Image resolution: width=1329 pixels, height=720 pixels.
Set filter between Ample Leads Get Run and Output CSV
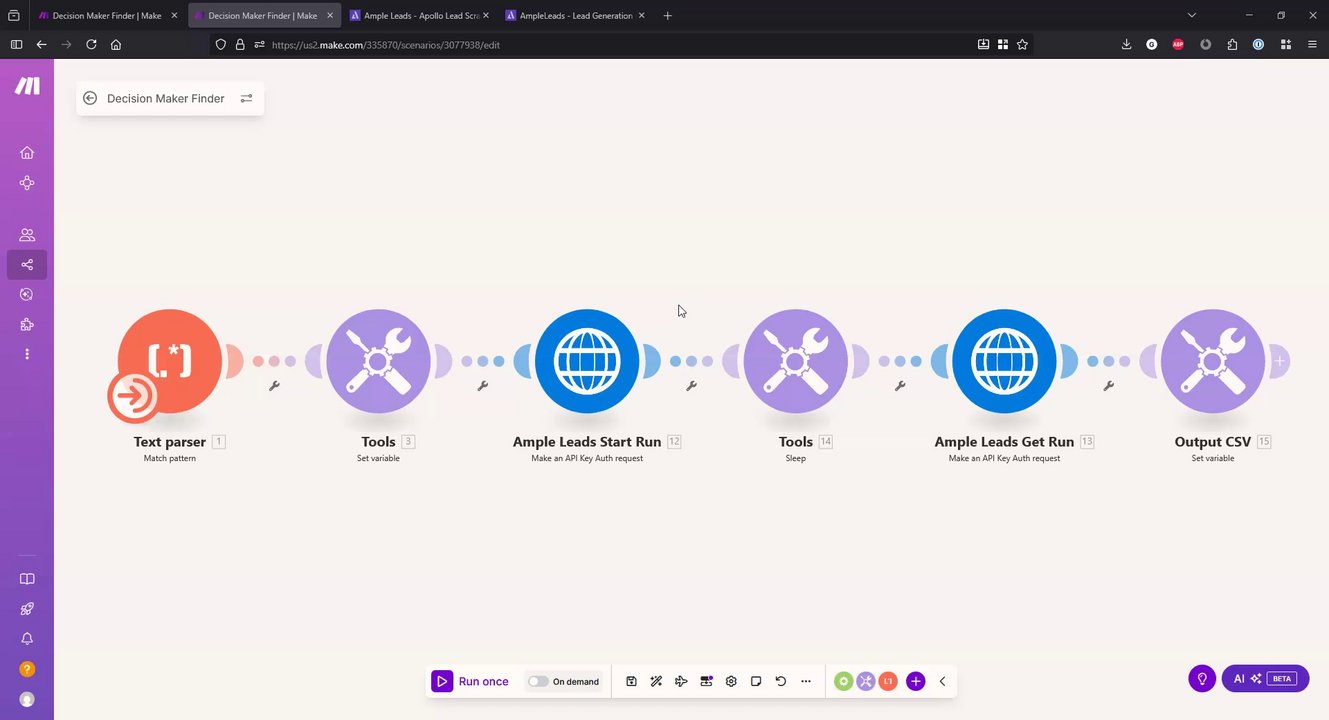(1108, 385)
